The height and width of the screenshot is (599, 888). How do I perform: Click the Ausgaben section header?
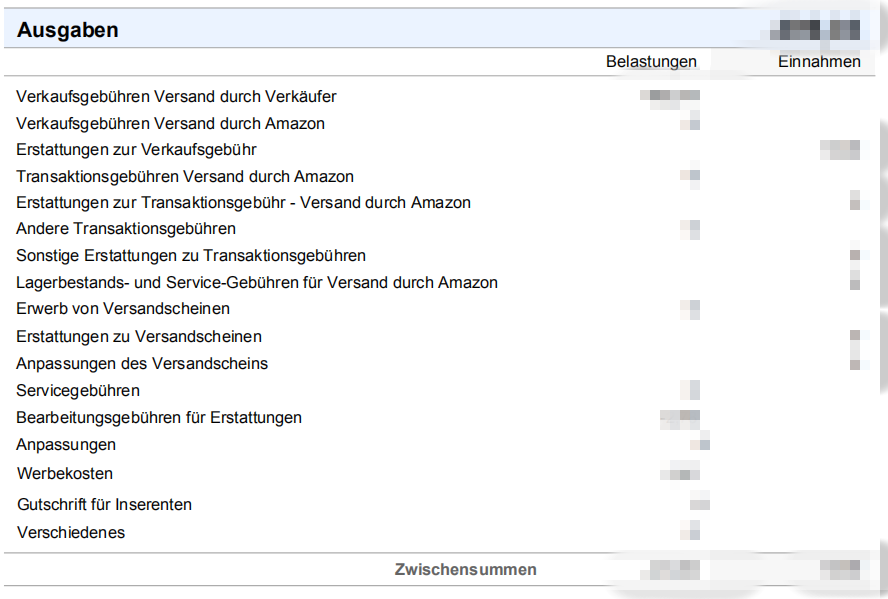pos(68,30)
